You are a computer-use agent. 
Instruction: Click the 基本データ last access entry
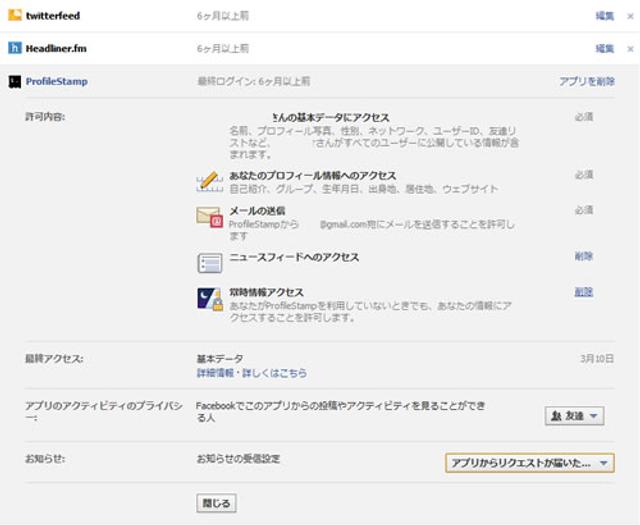pyautogui.click(x=220, y=359)
